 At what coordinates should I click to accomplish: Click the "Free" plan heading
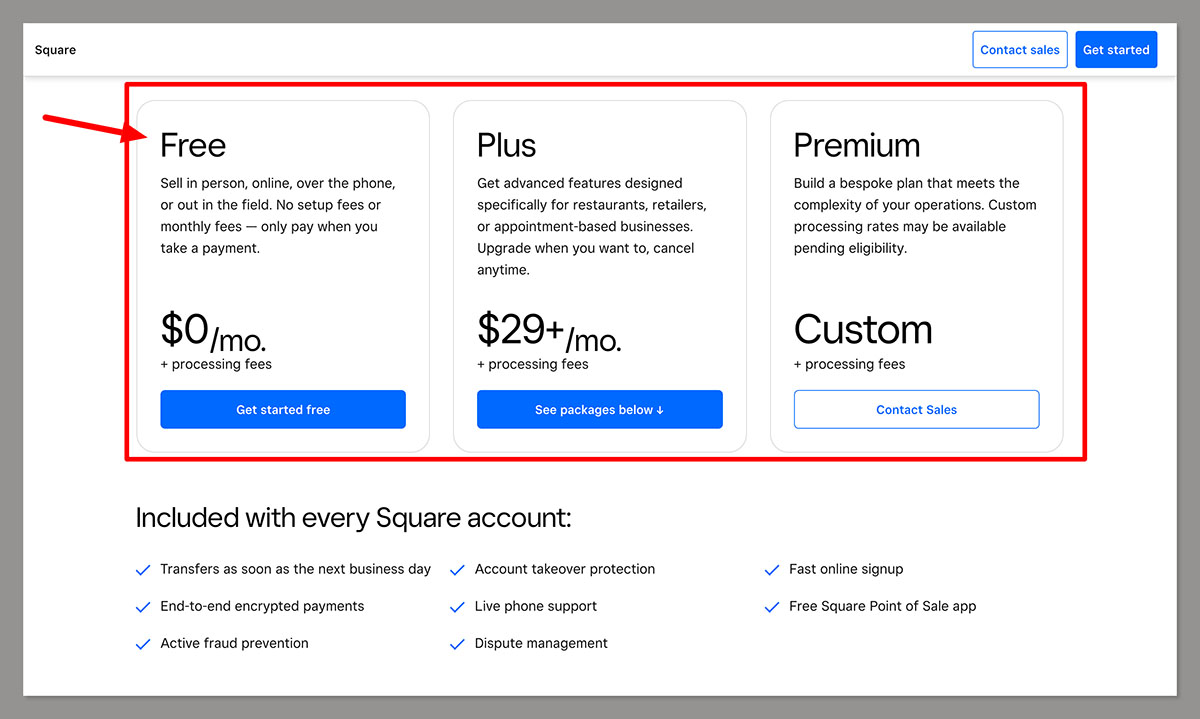coord(192,146)
